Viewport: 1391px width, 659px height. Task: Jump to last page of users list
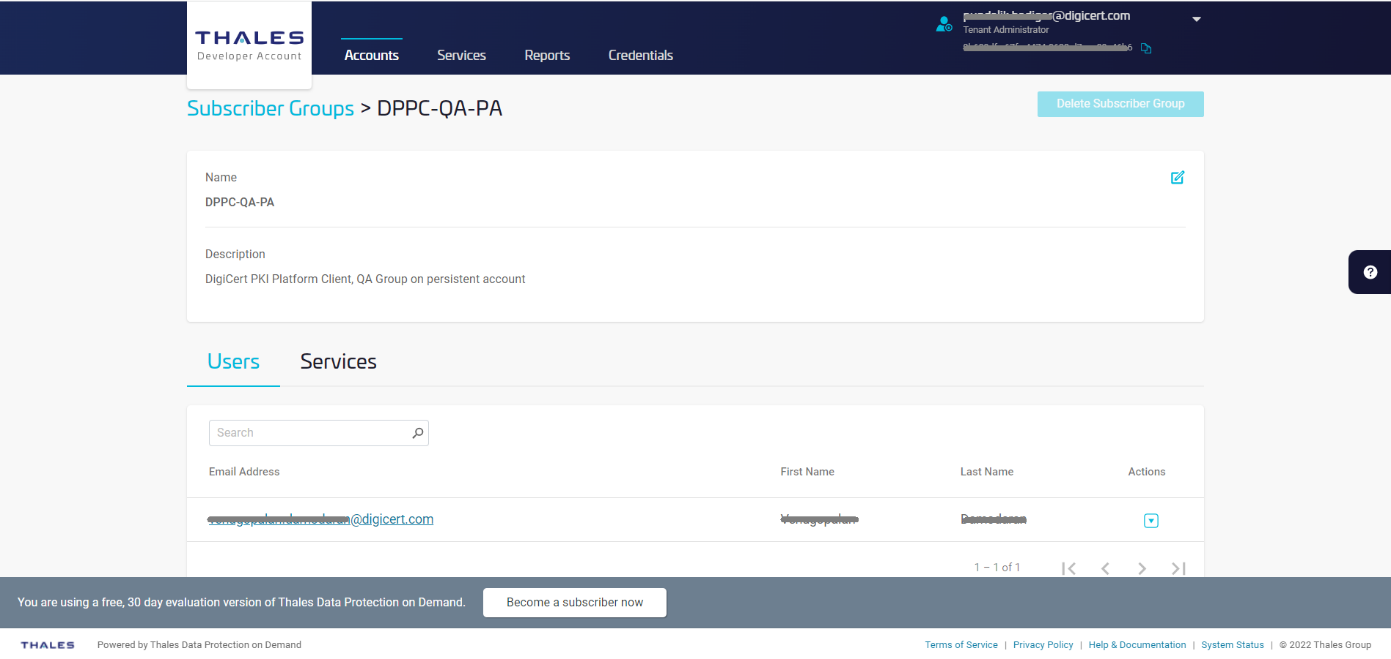(x=1178, y=568)
